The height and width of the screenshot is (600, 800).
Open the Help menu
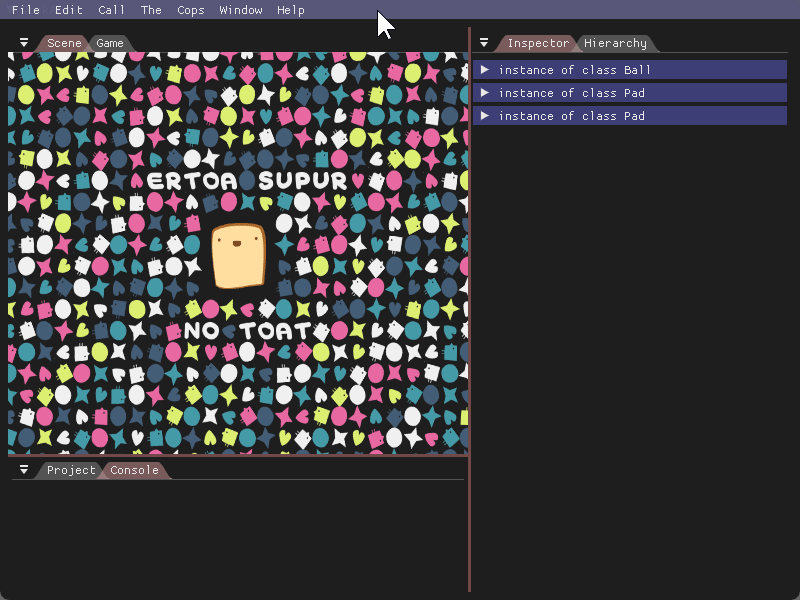tap(291, 10)
